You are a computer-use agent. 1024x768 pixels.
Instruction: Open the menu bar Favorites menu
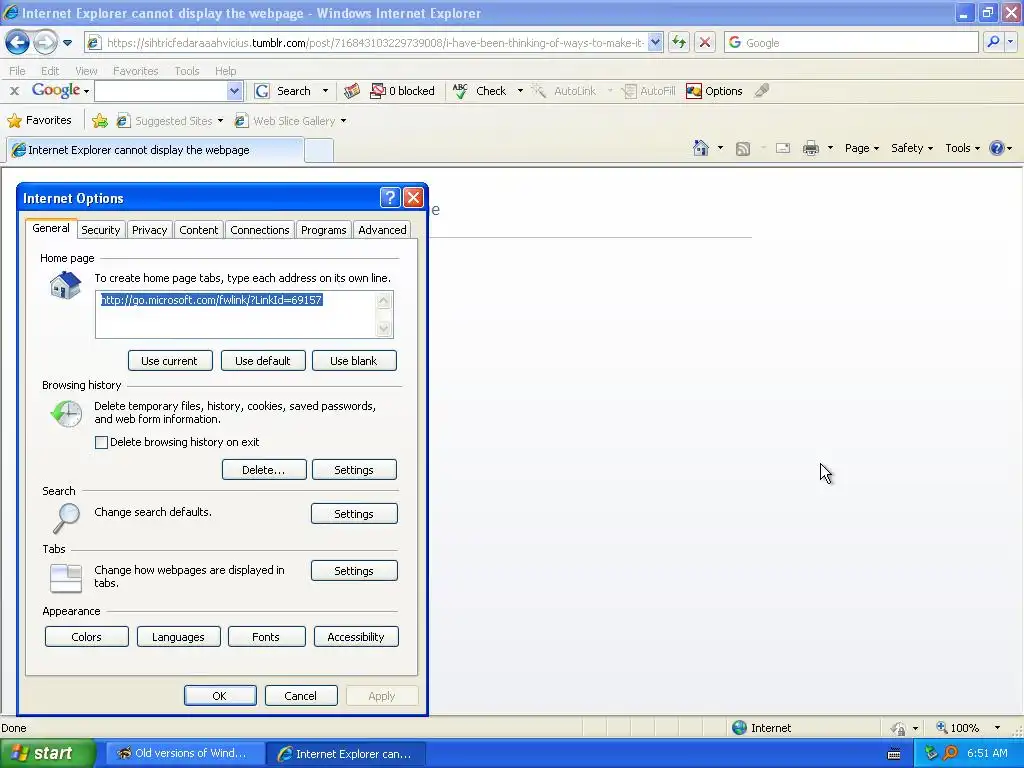point(135,71)
